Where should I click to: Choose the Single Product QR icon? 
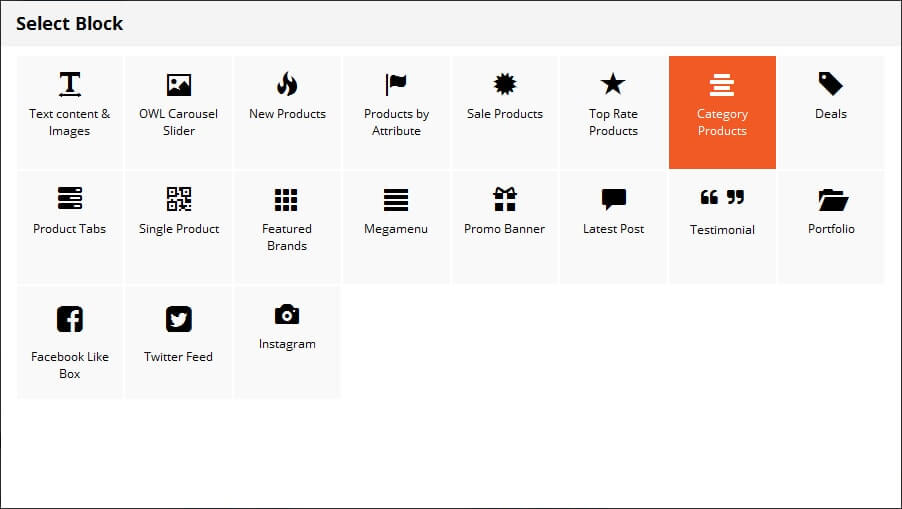click(178, 199)
